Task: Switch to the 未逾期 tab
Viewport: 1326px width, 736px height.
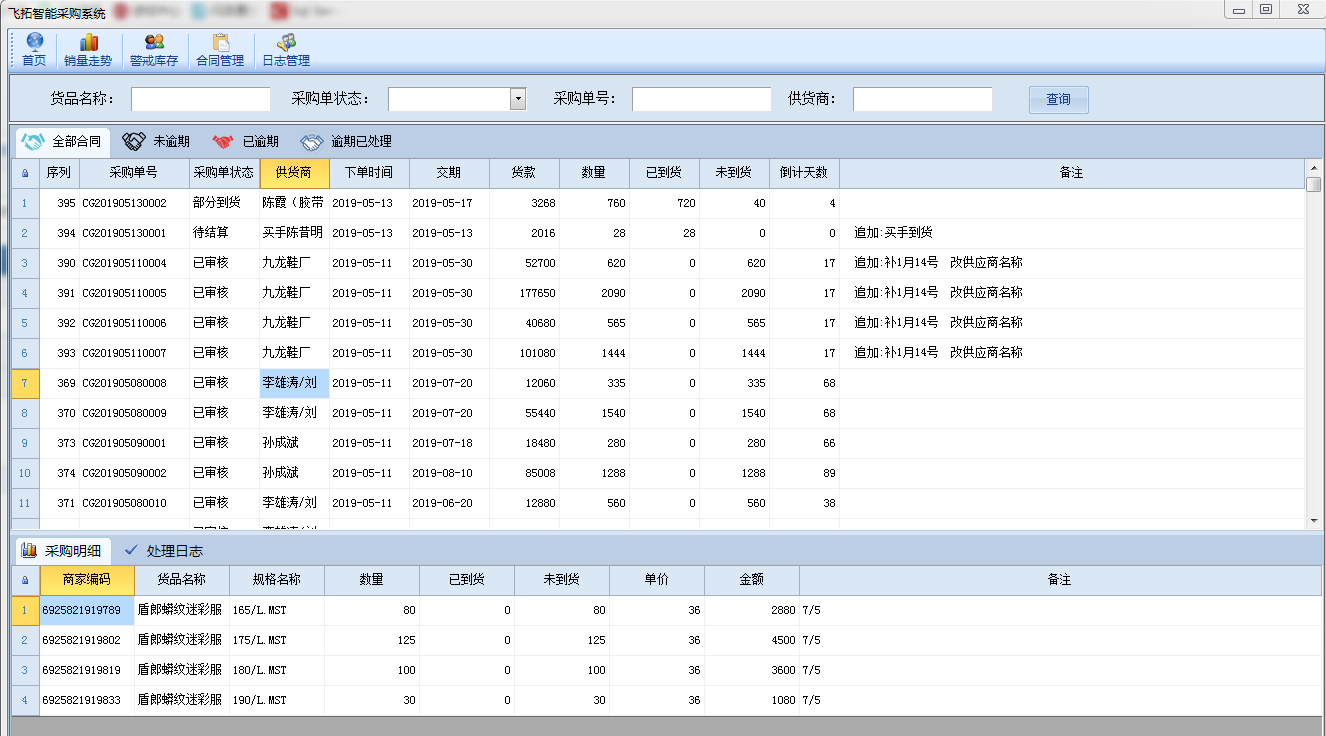Action: 156,142
